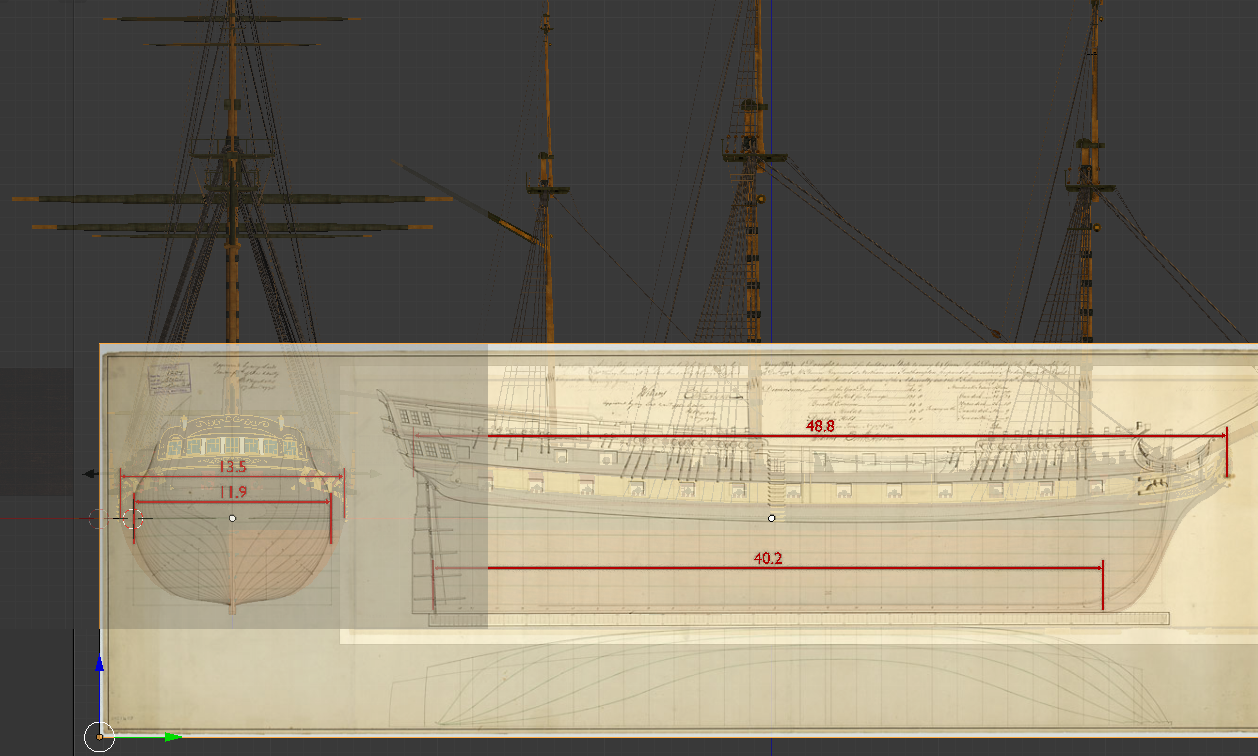
Task: Click the 13.5 measurement label
Action: tap(232, 466)
